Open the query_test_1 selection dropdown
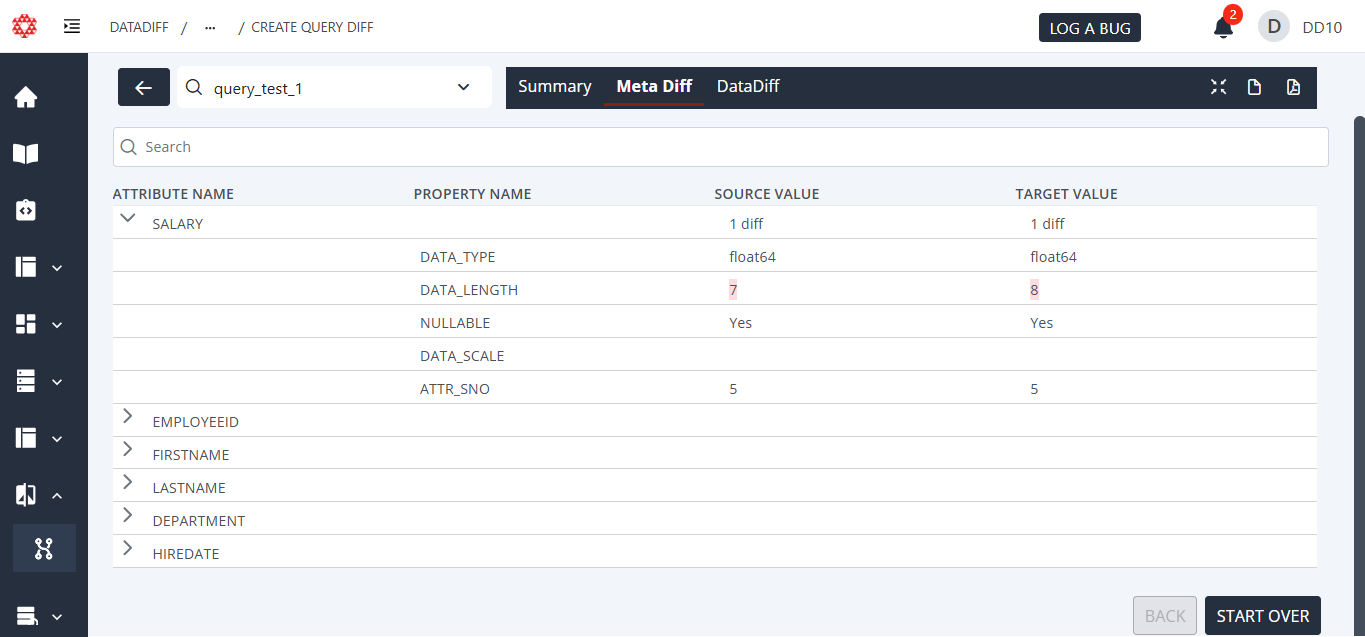This screenshot has width=1365, height=637. click(x=463, y=87)
